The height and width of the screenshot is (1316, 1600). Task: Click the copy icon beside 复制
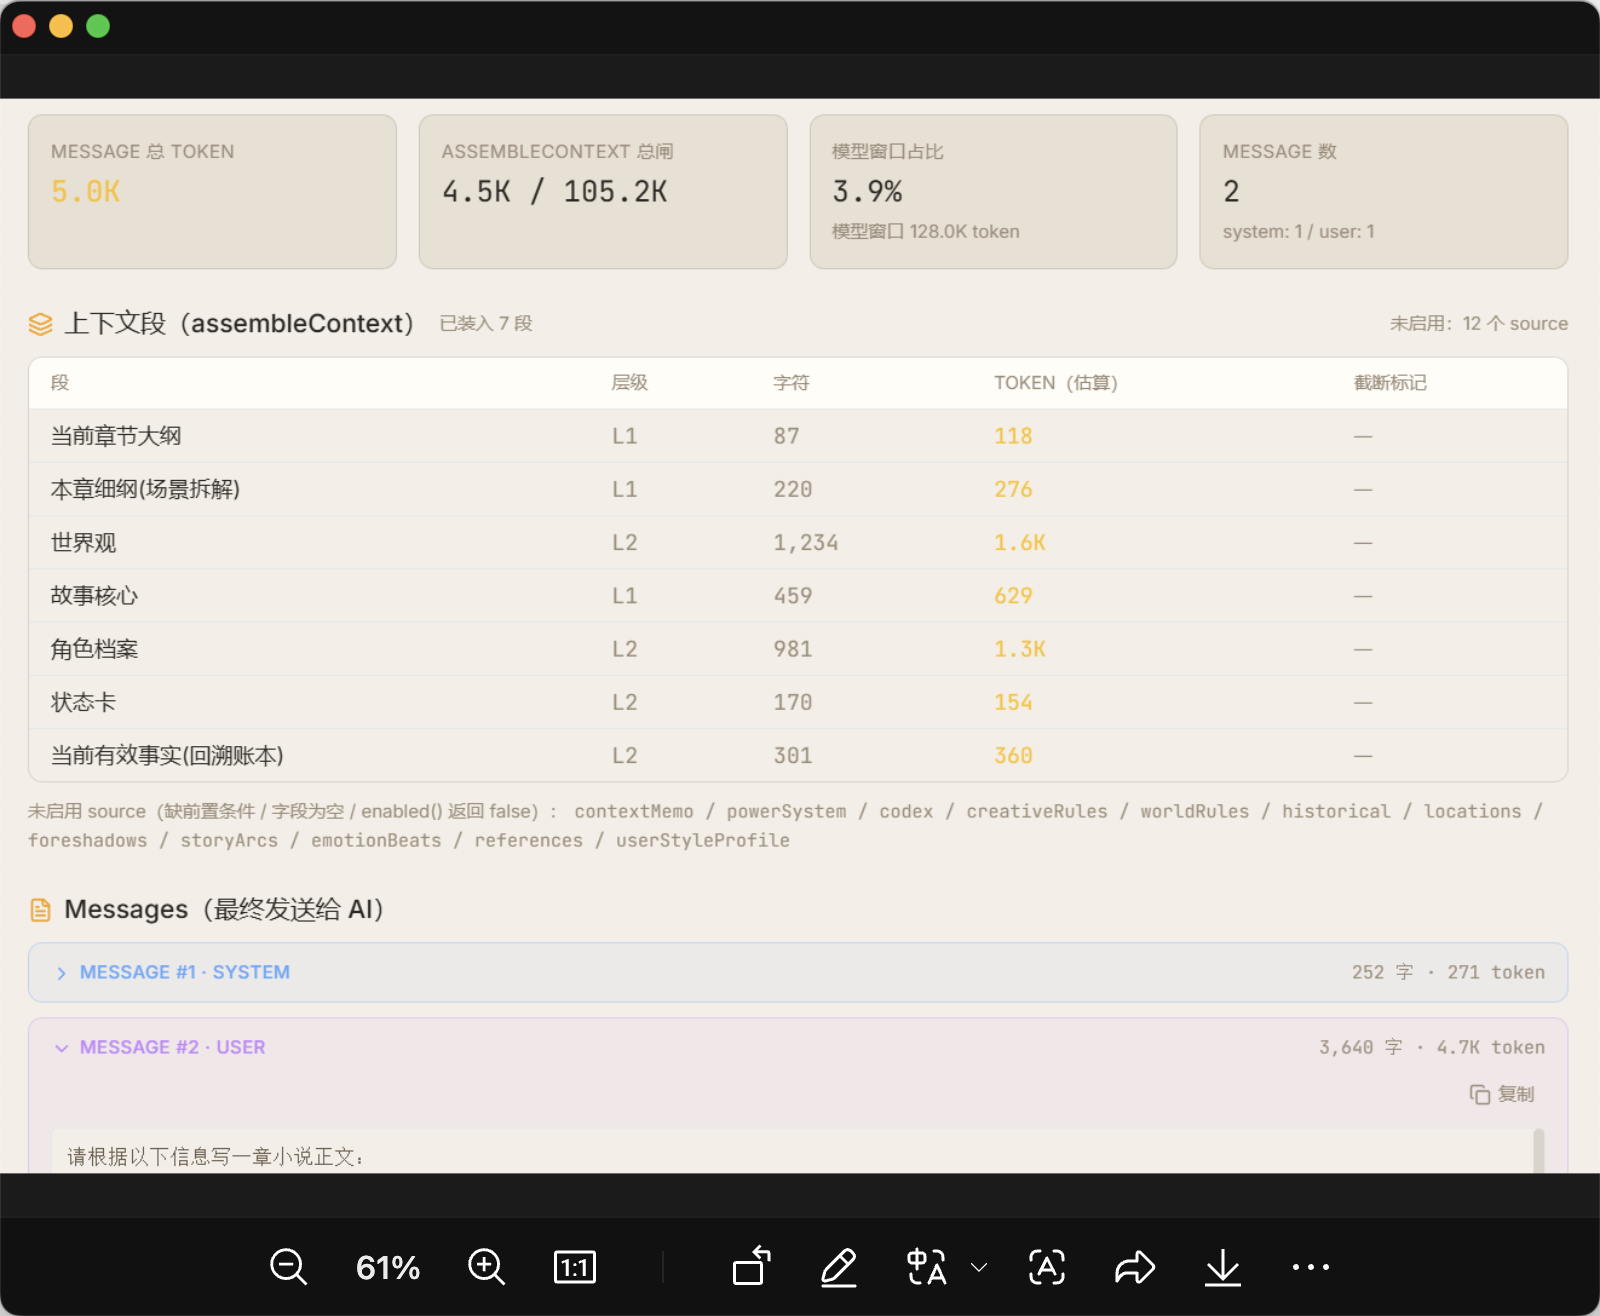1480,1094
